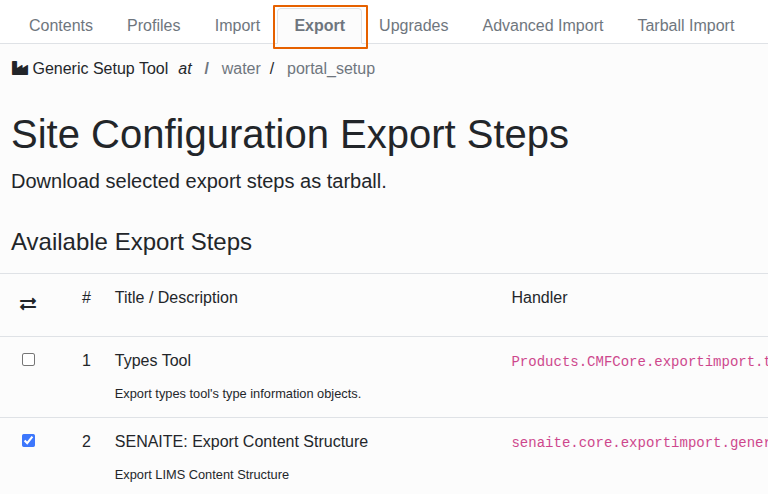Switch to Advanced Import tab
Screen dimensions: 768x494
point(543,26)
